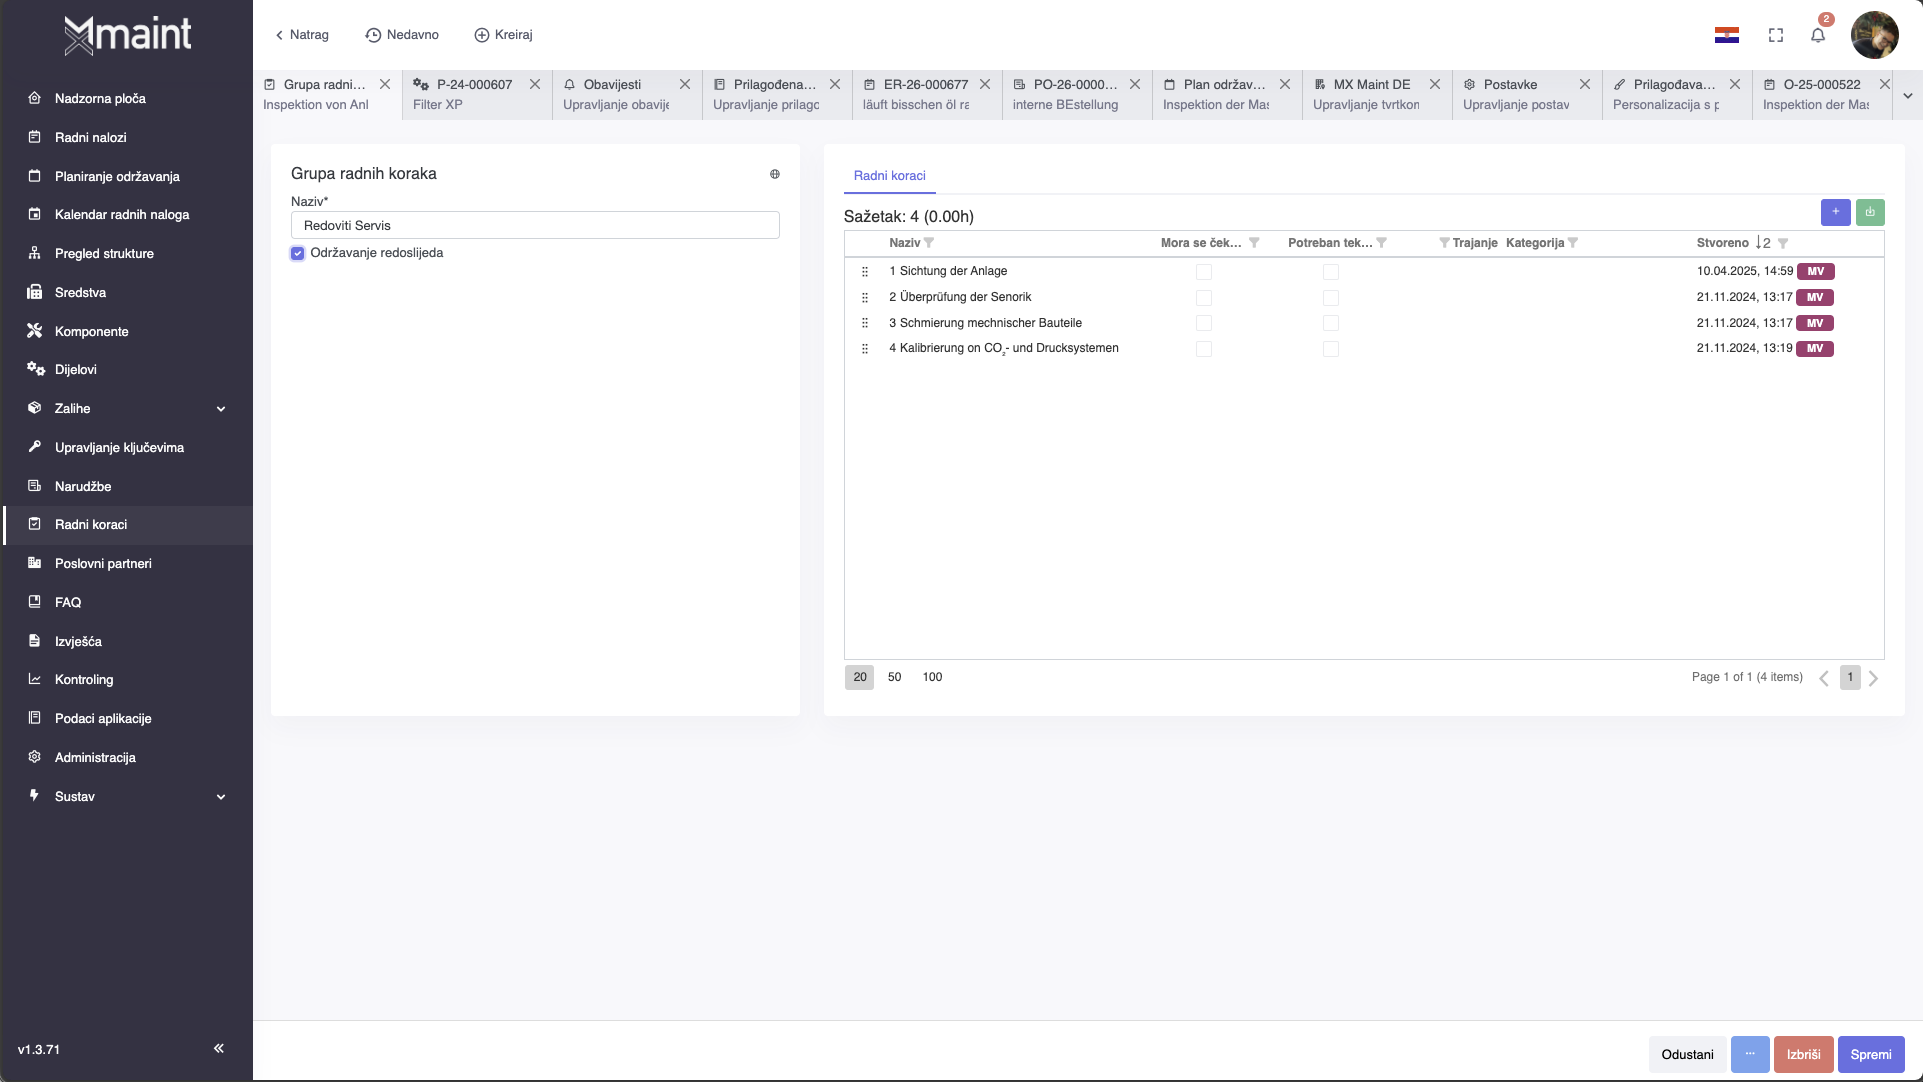Open the tab overflow dropdown arrow

click(x=1907, y=96)
